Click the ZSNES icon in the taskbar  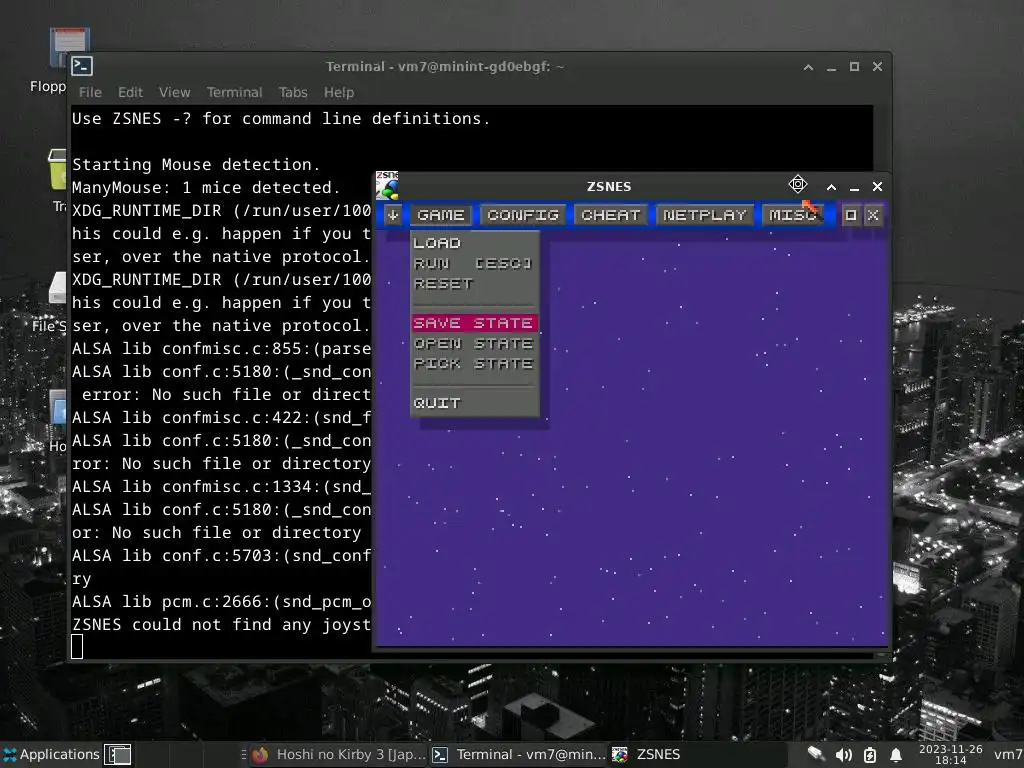[620, 755]
